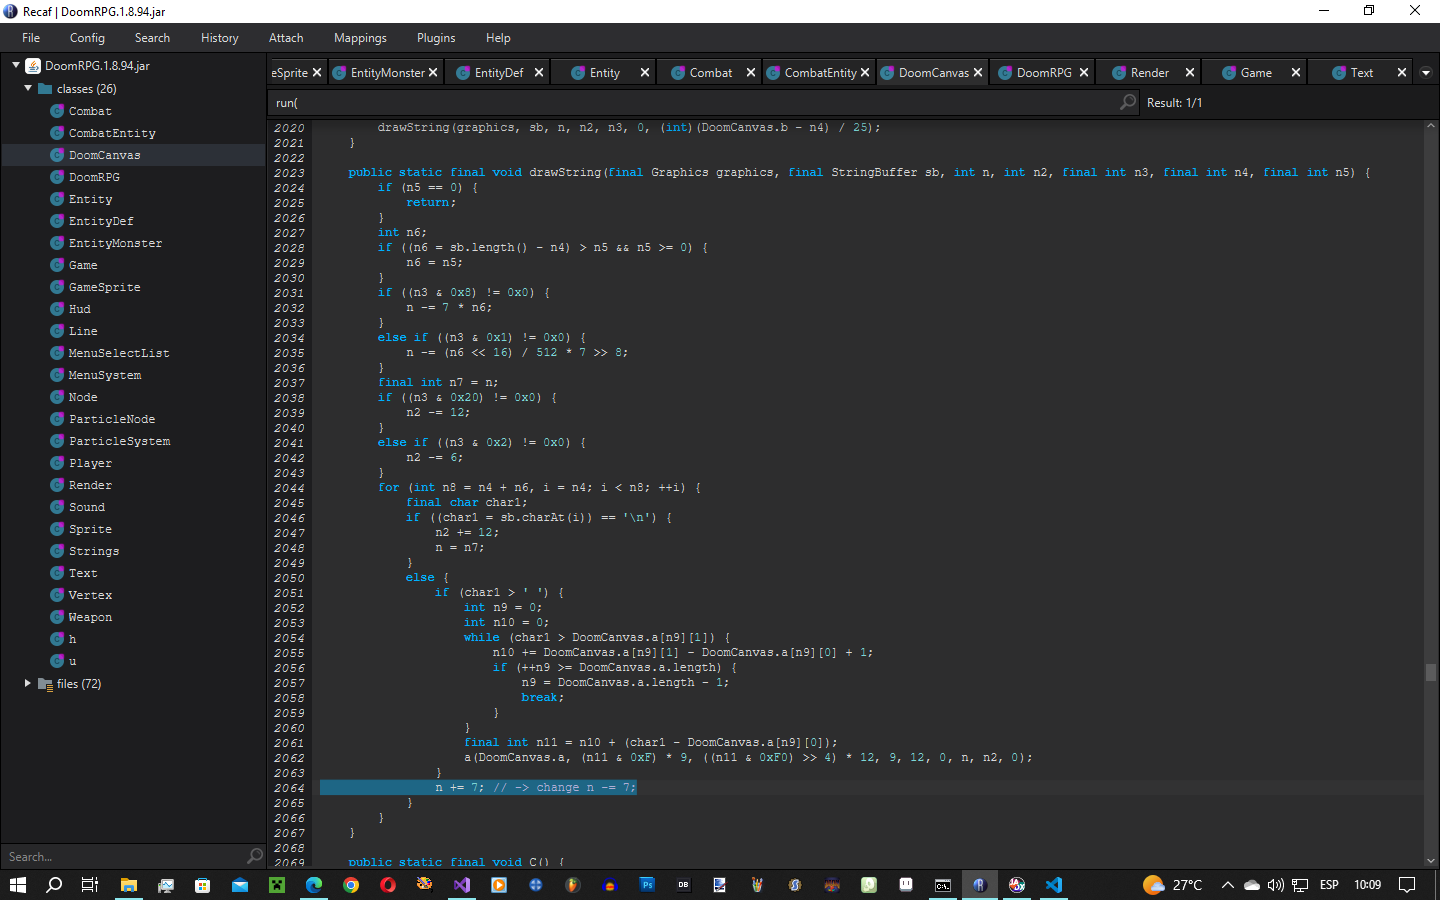Select the Sound class in tree
This screenshot has width=1440, height=900.
pos(86,507)
